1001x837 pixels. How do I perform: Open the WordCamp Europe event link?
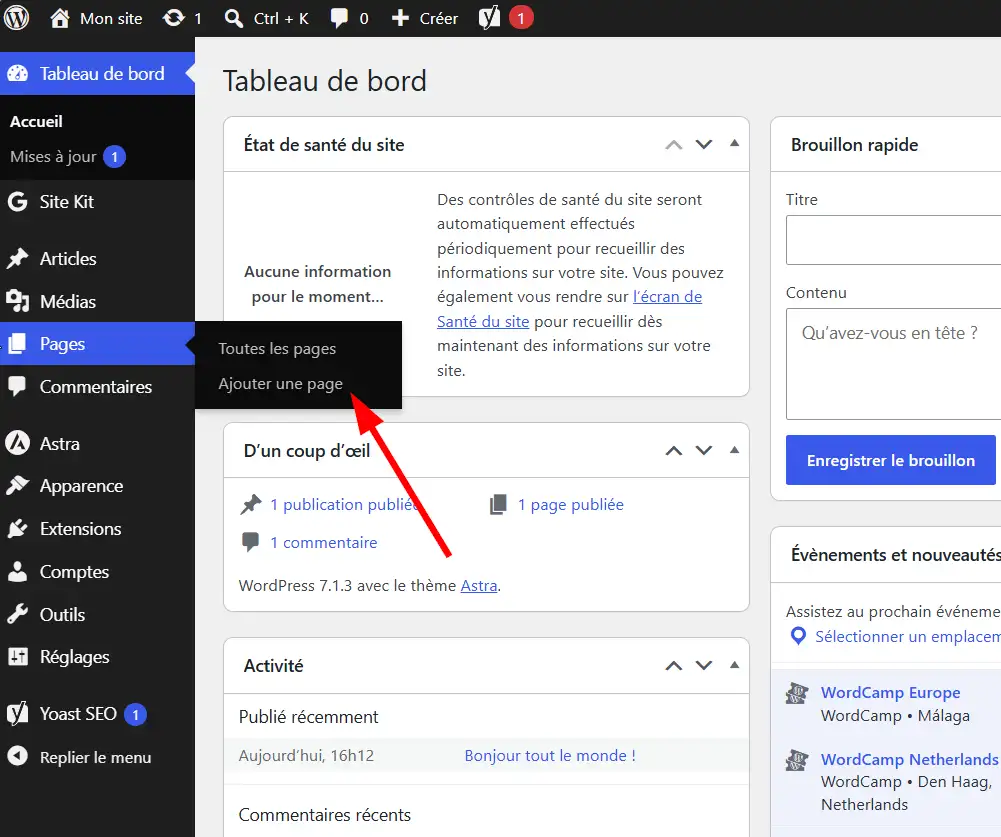coord(891,693)
